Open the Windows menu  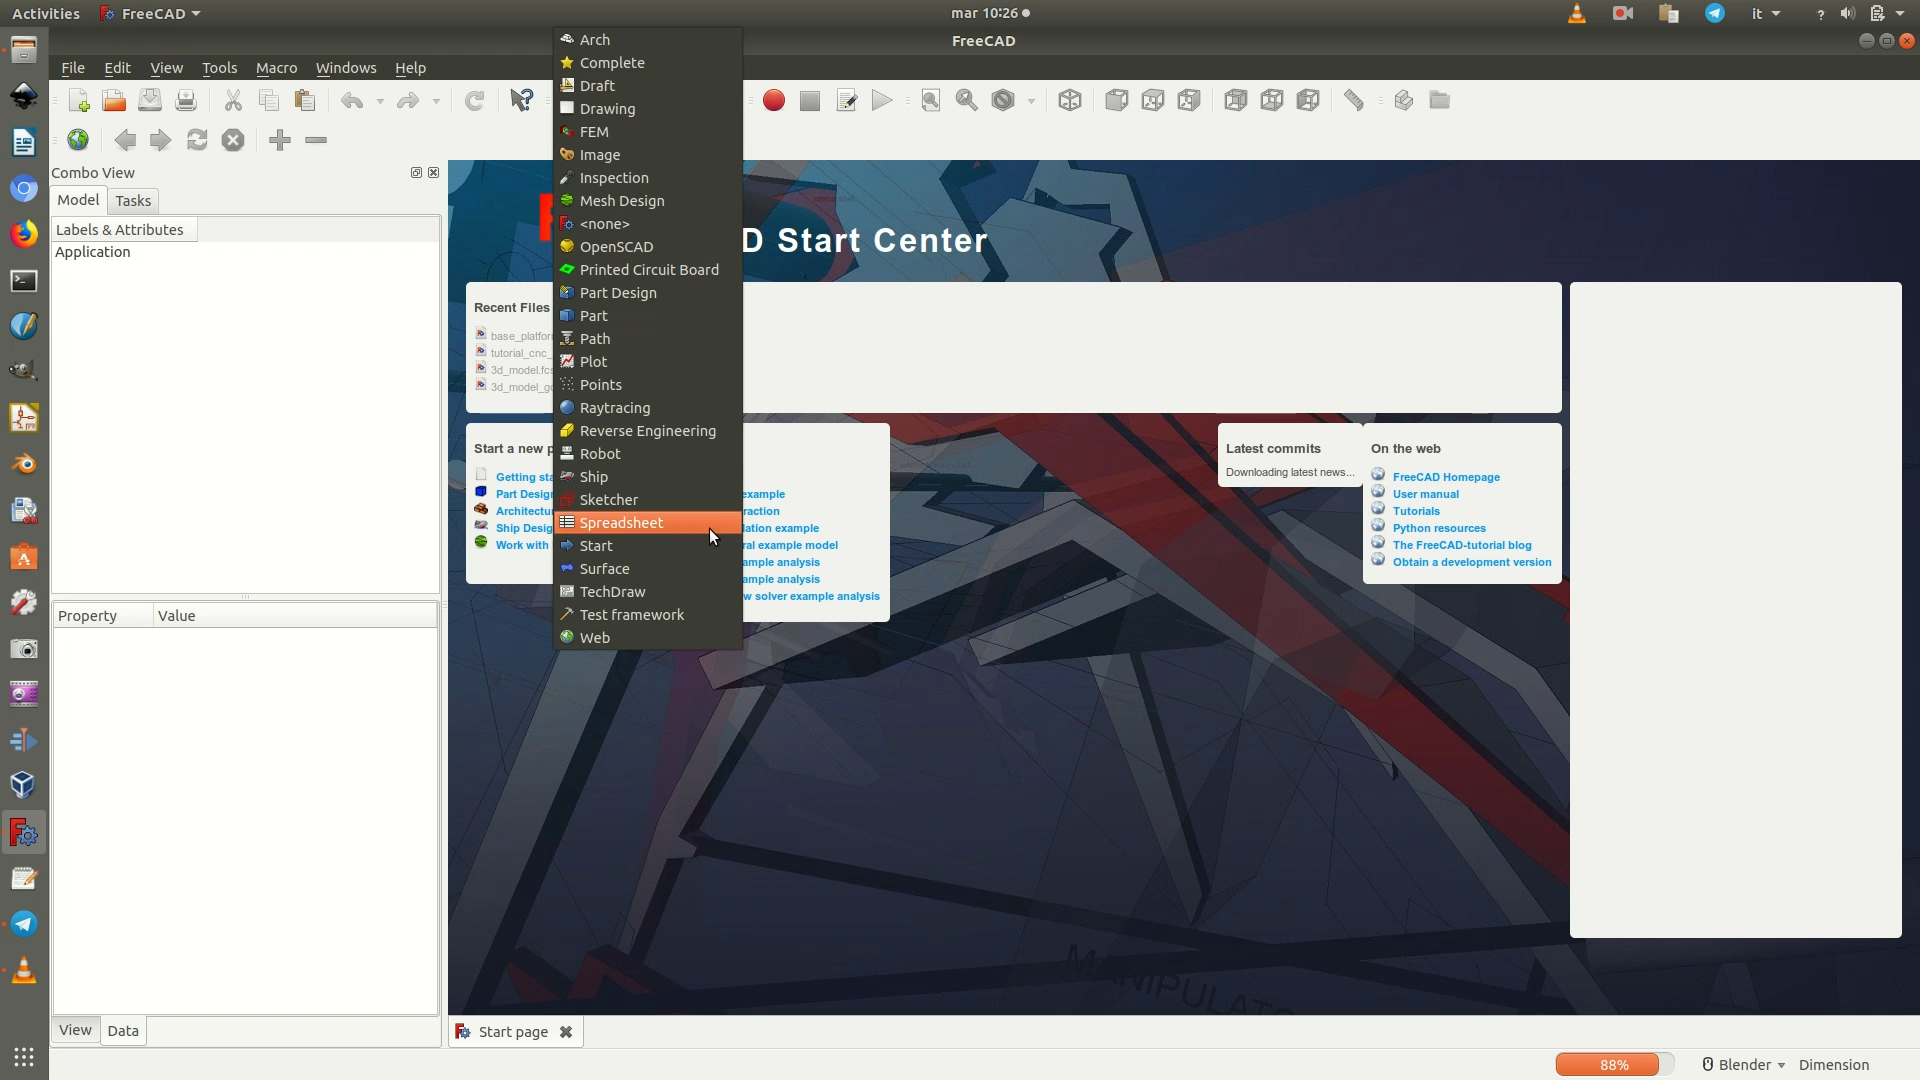(x=346, y=68)
